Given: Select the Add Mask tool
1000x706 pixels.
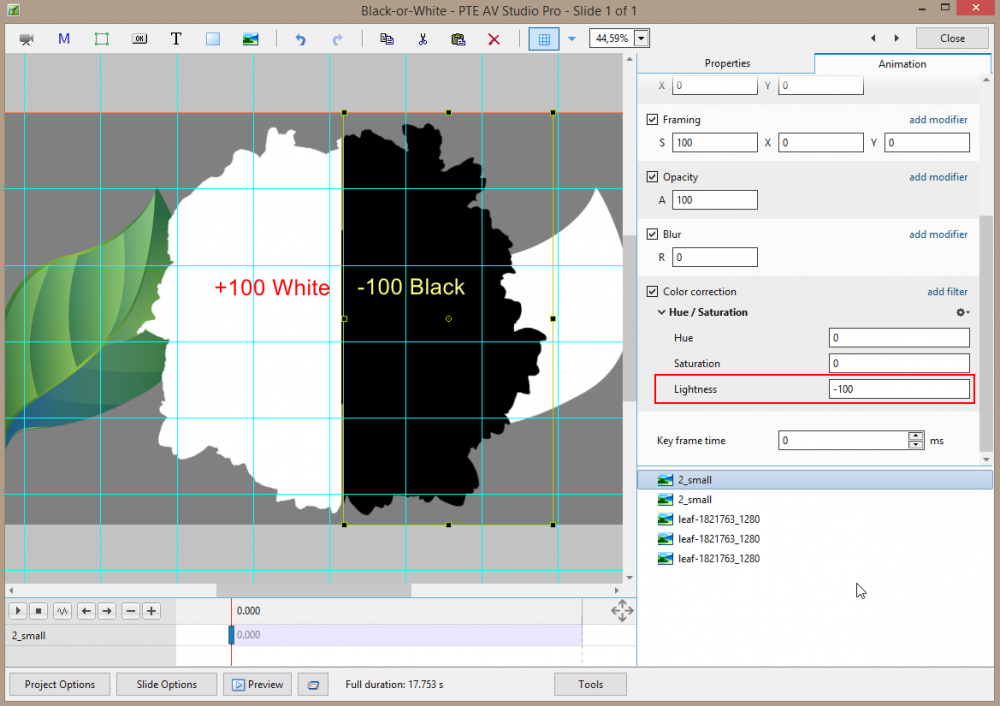Looking at the screenshot, I should pyautogui.click(x=64, y=39).
